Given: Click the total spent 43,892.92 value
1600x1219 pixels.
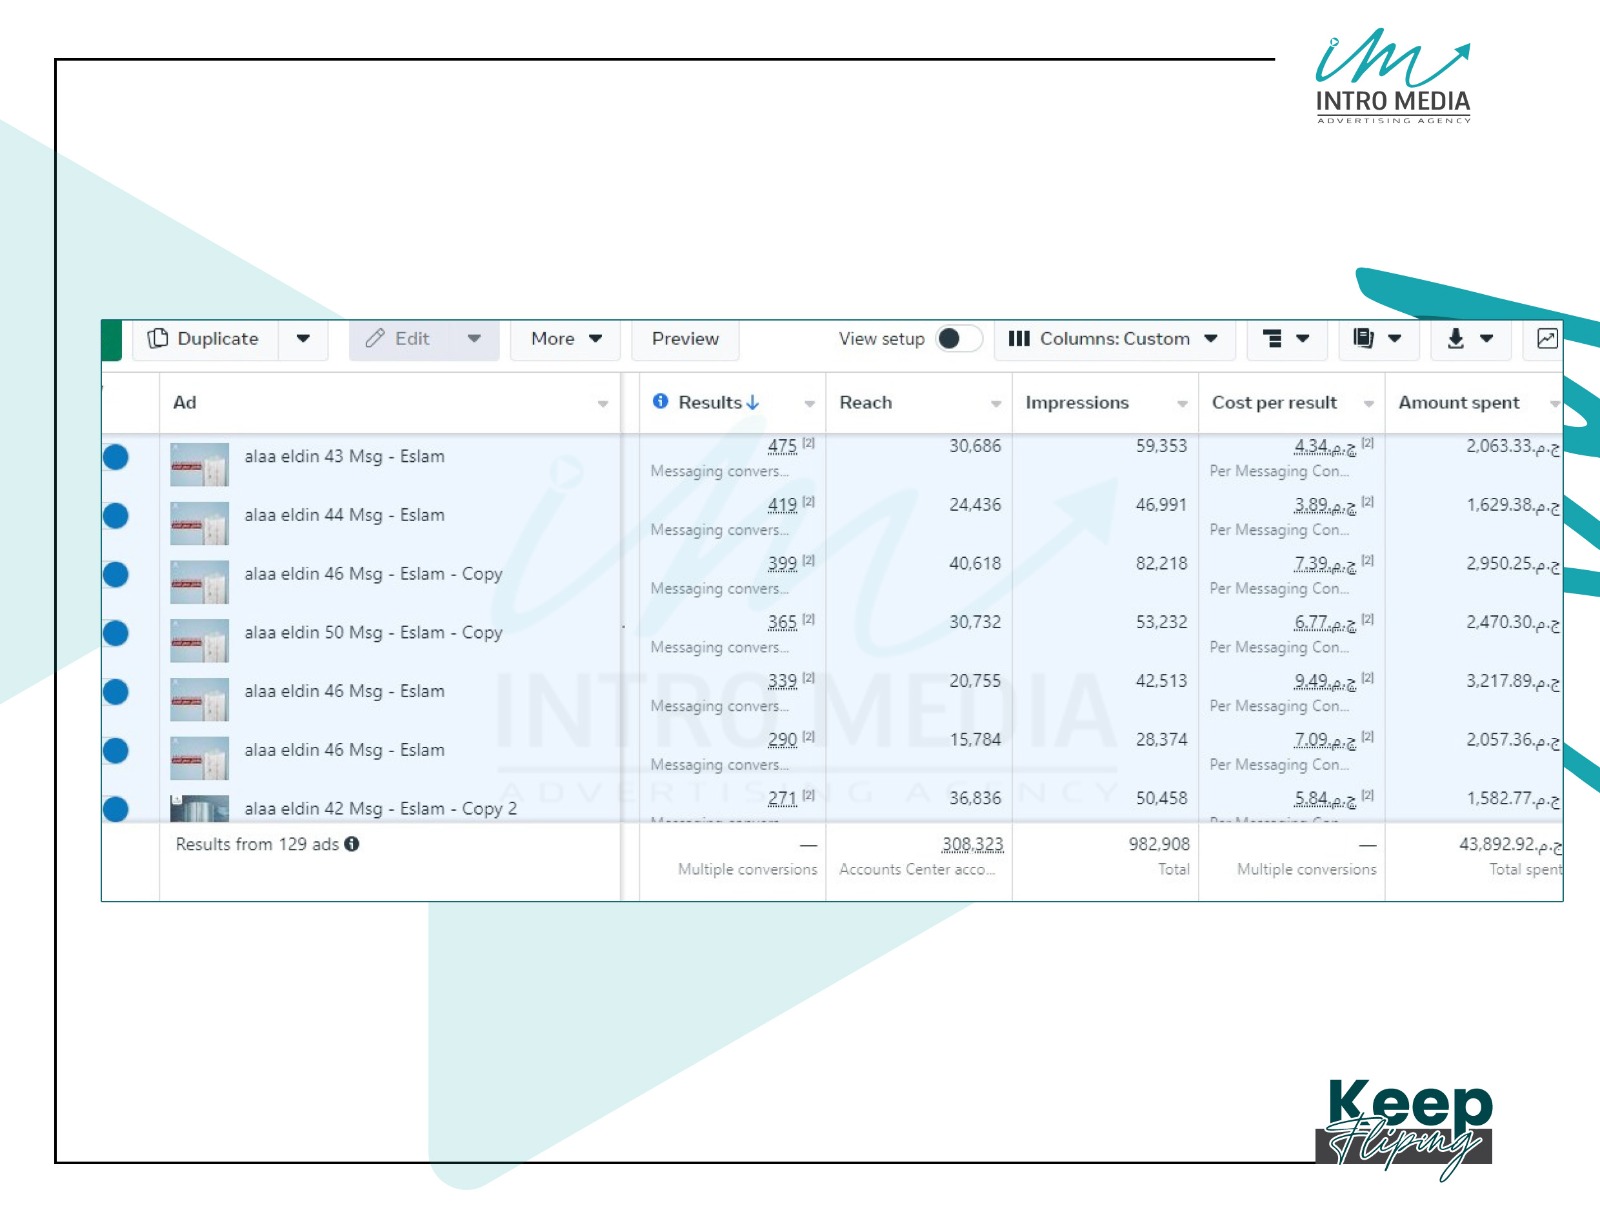Looking at the screenshot, I should pyautogui.click(x=1510, y=845).
